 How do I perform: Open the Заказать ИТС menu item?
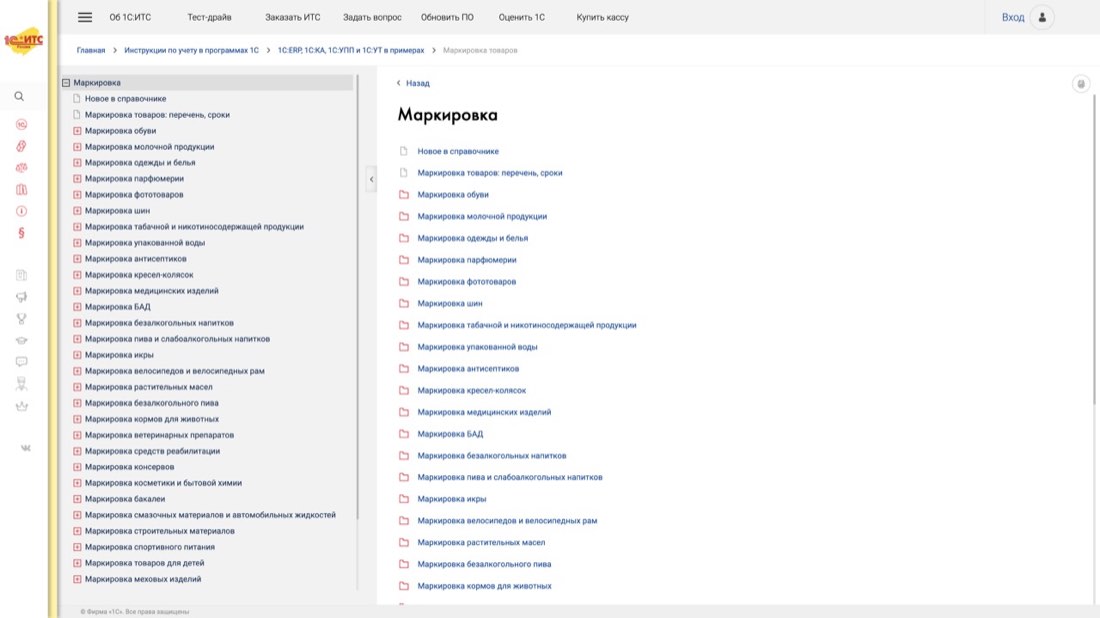click(293, 18)
